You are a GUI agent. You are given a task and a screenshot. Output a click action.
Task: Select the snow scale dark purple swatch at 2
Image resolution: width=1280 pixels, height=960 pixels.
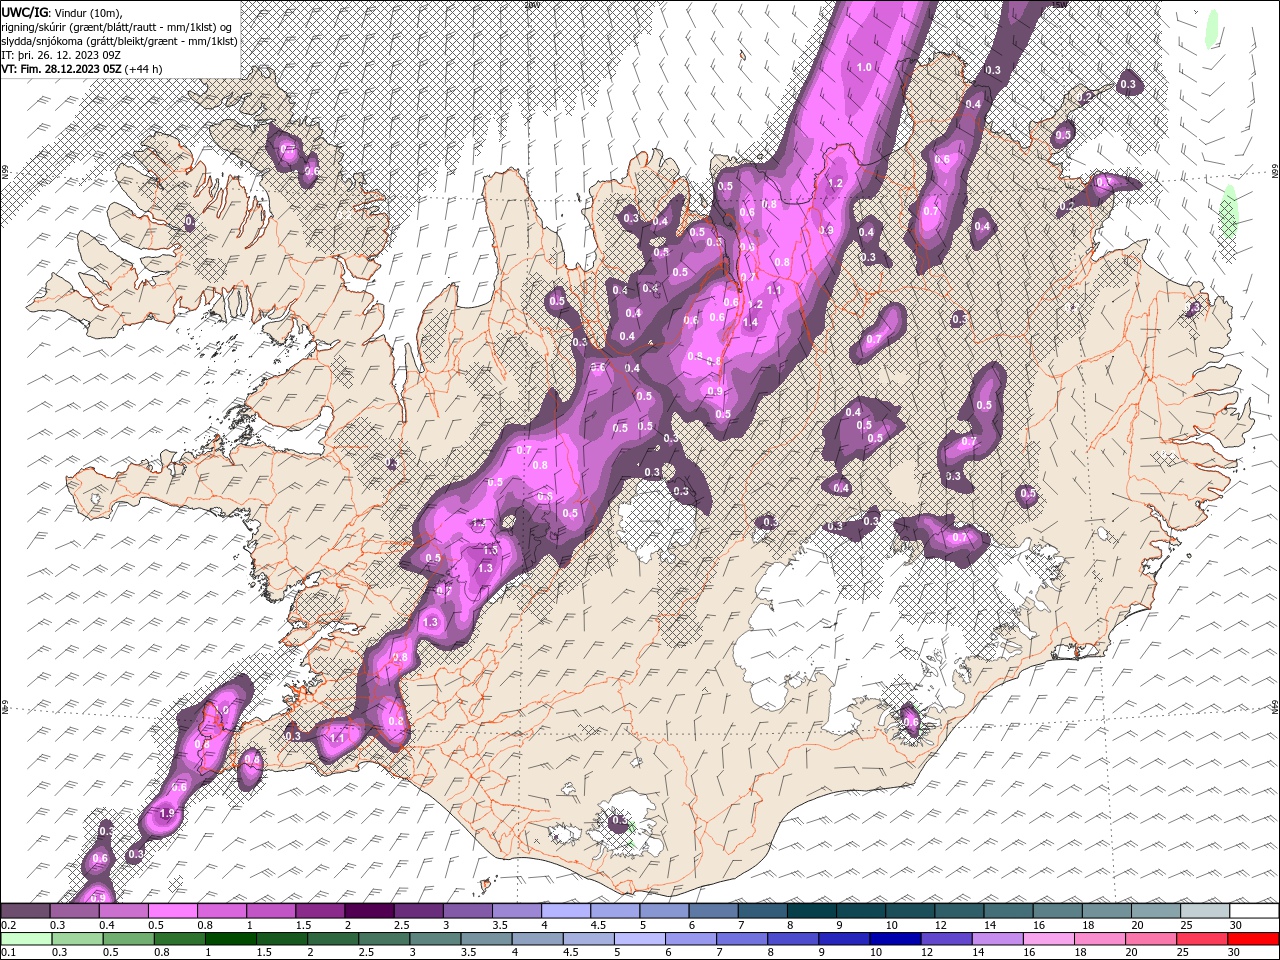368,911
